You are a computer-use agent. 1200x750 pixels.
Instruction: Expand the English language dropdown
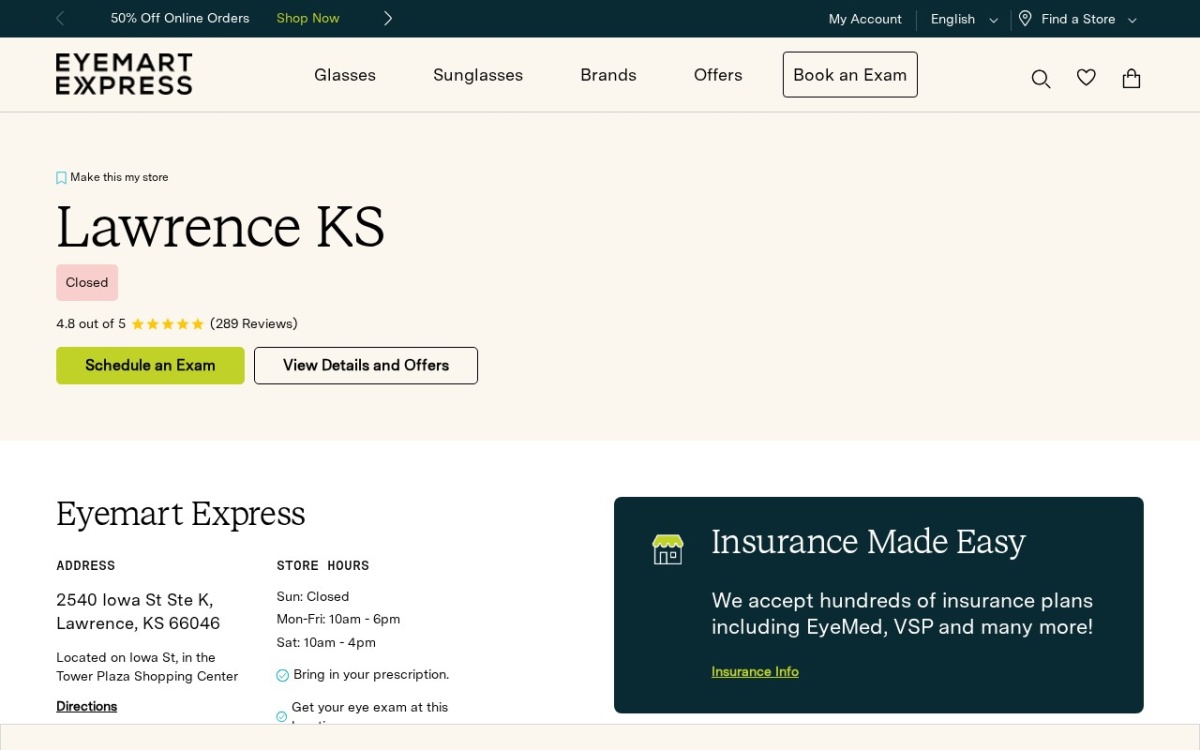964,19
